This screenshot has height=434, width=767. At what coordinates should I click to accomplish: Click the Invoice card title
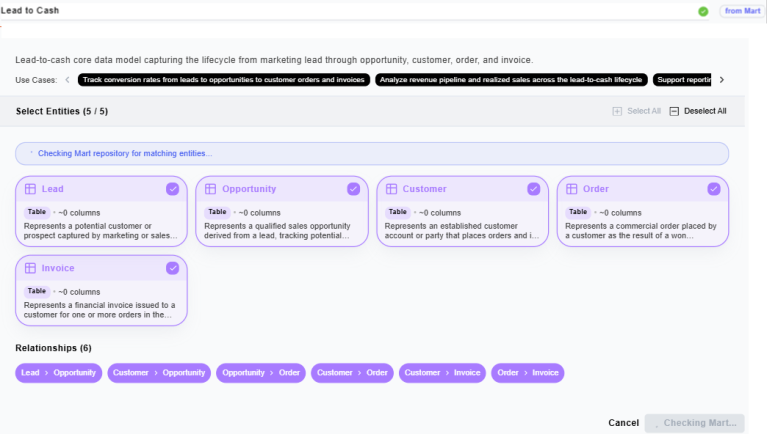click(58, 268)
